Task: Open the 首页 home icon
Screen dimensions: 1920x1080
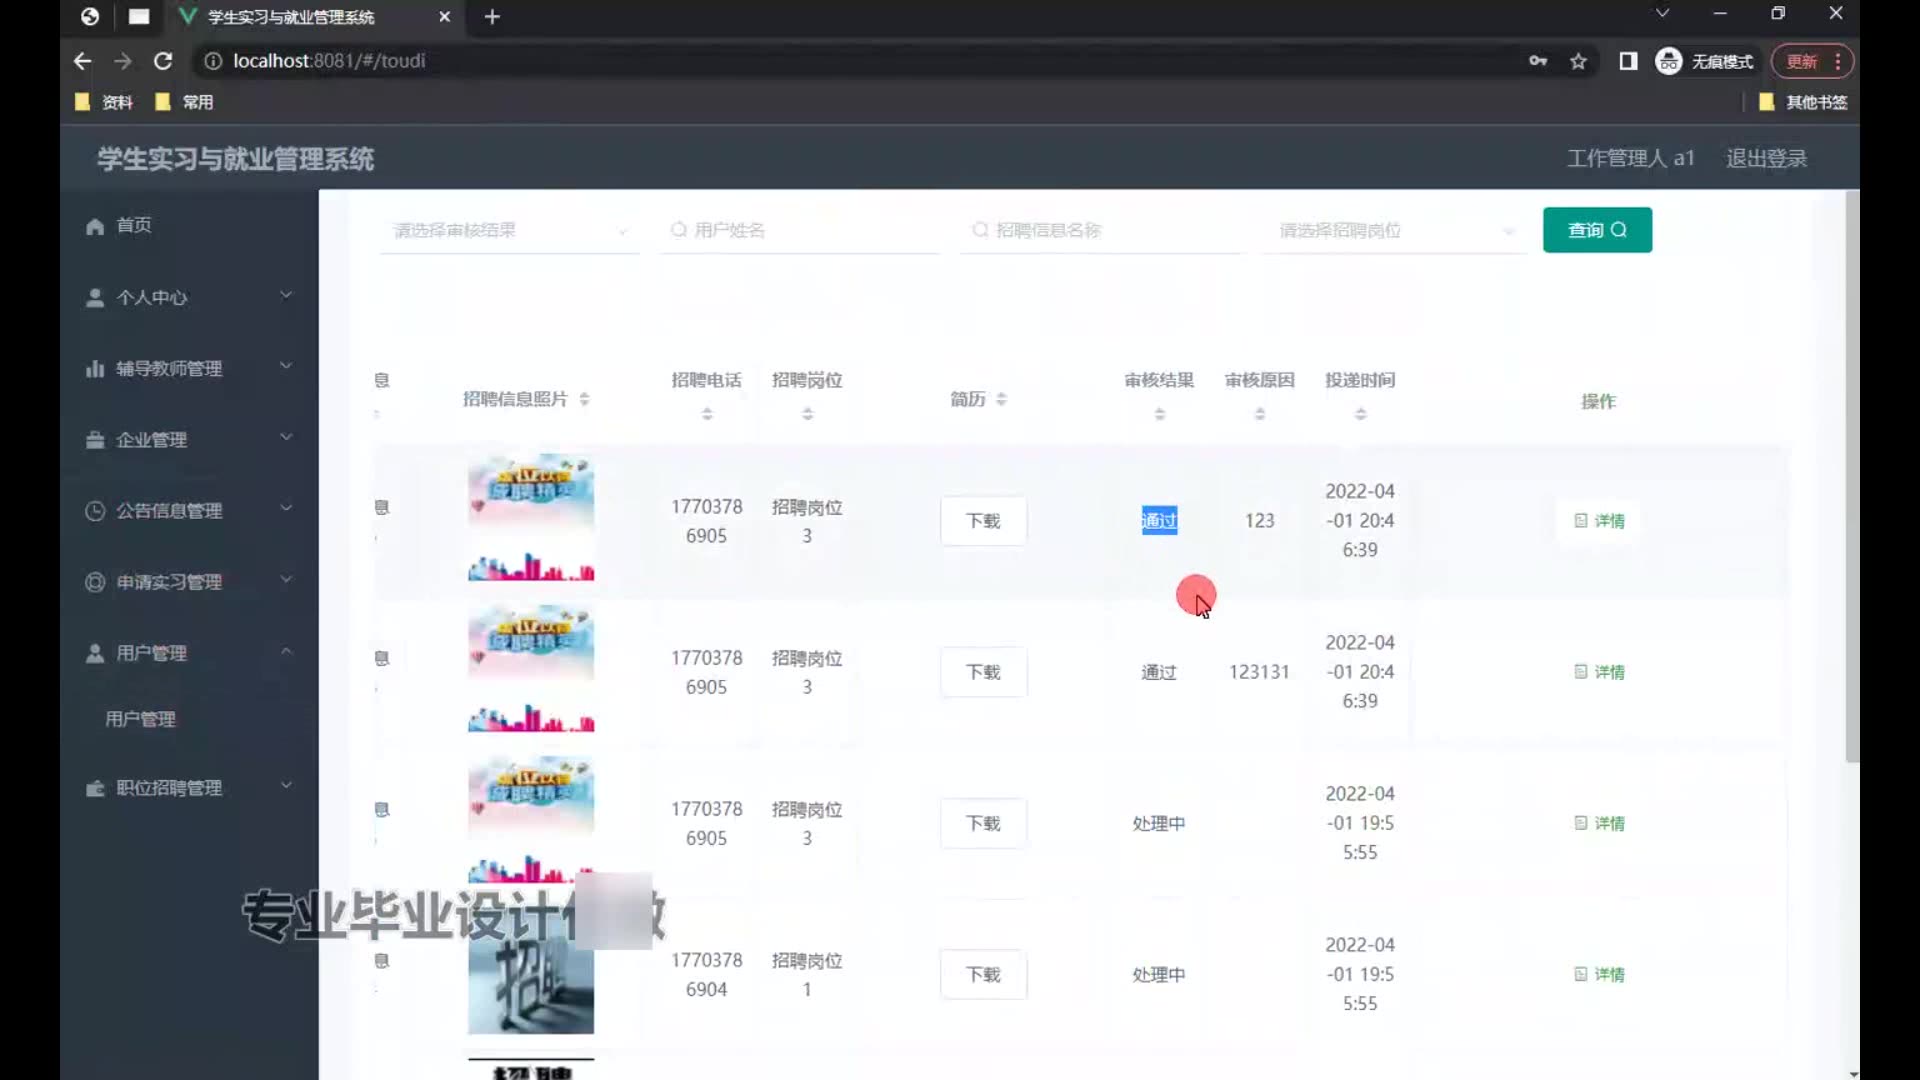Action: click(95, 226)
